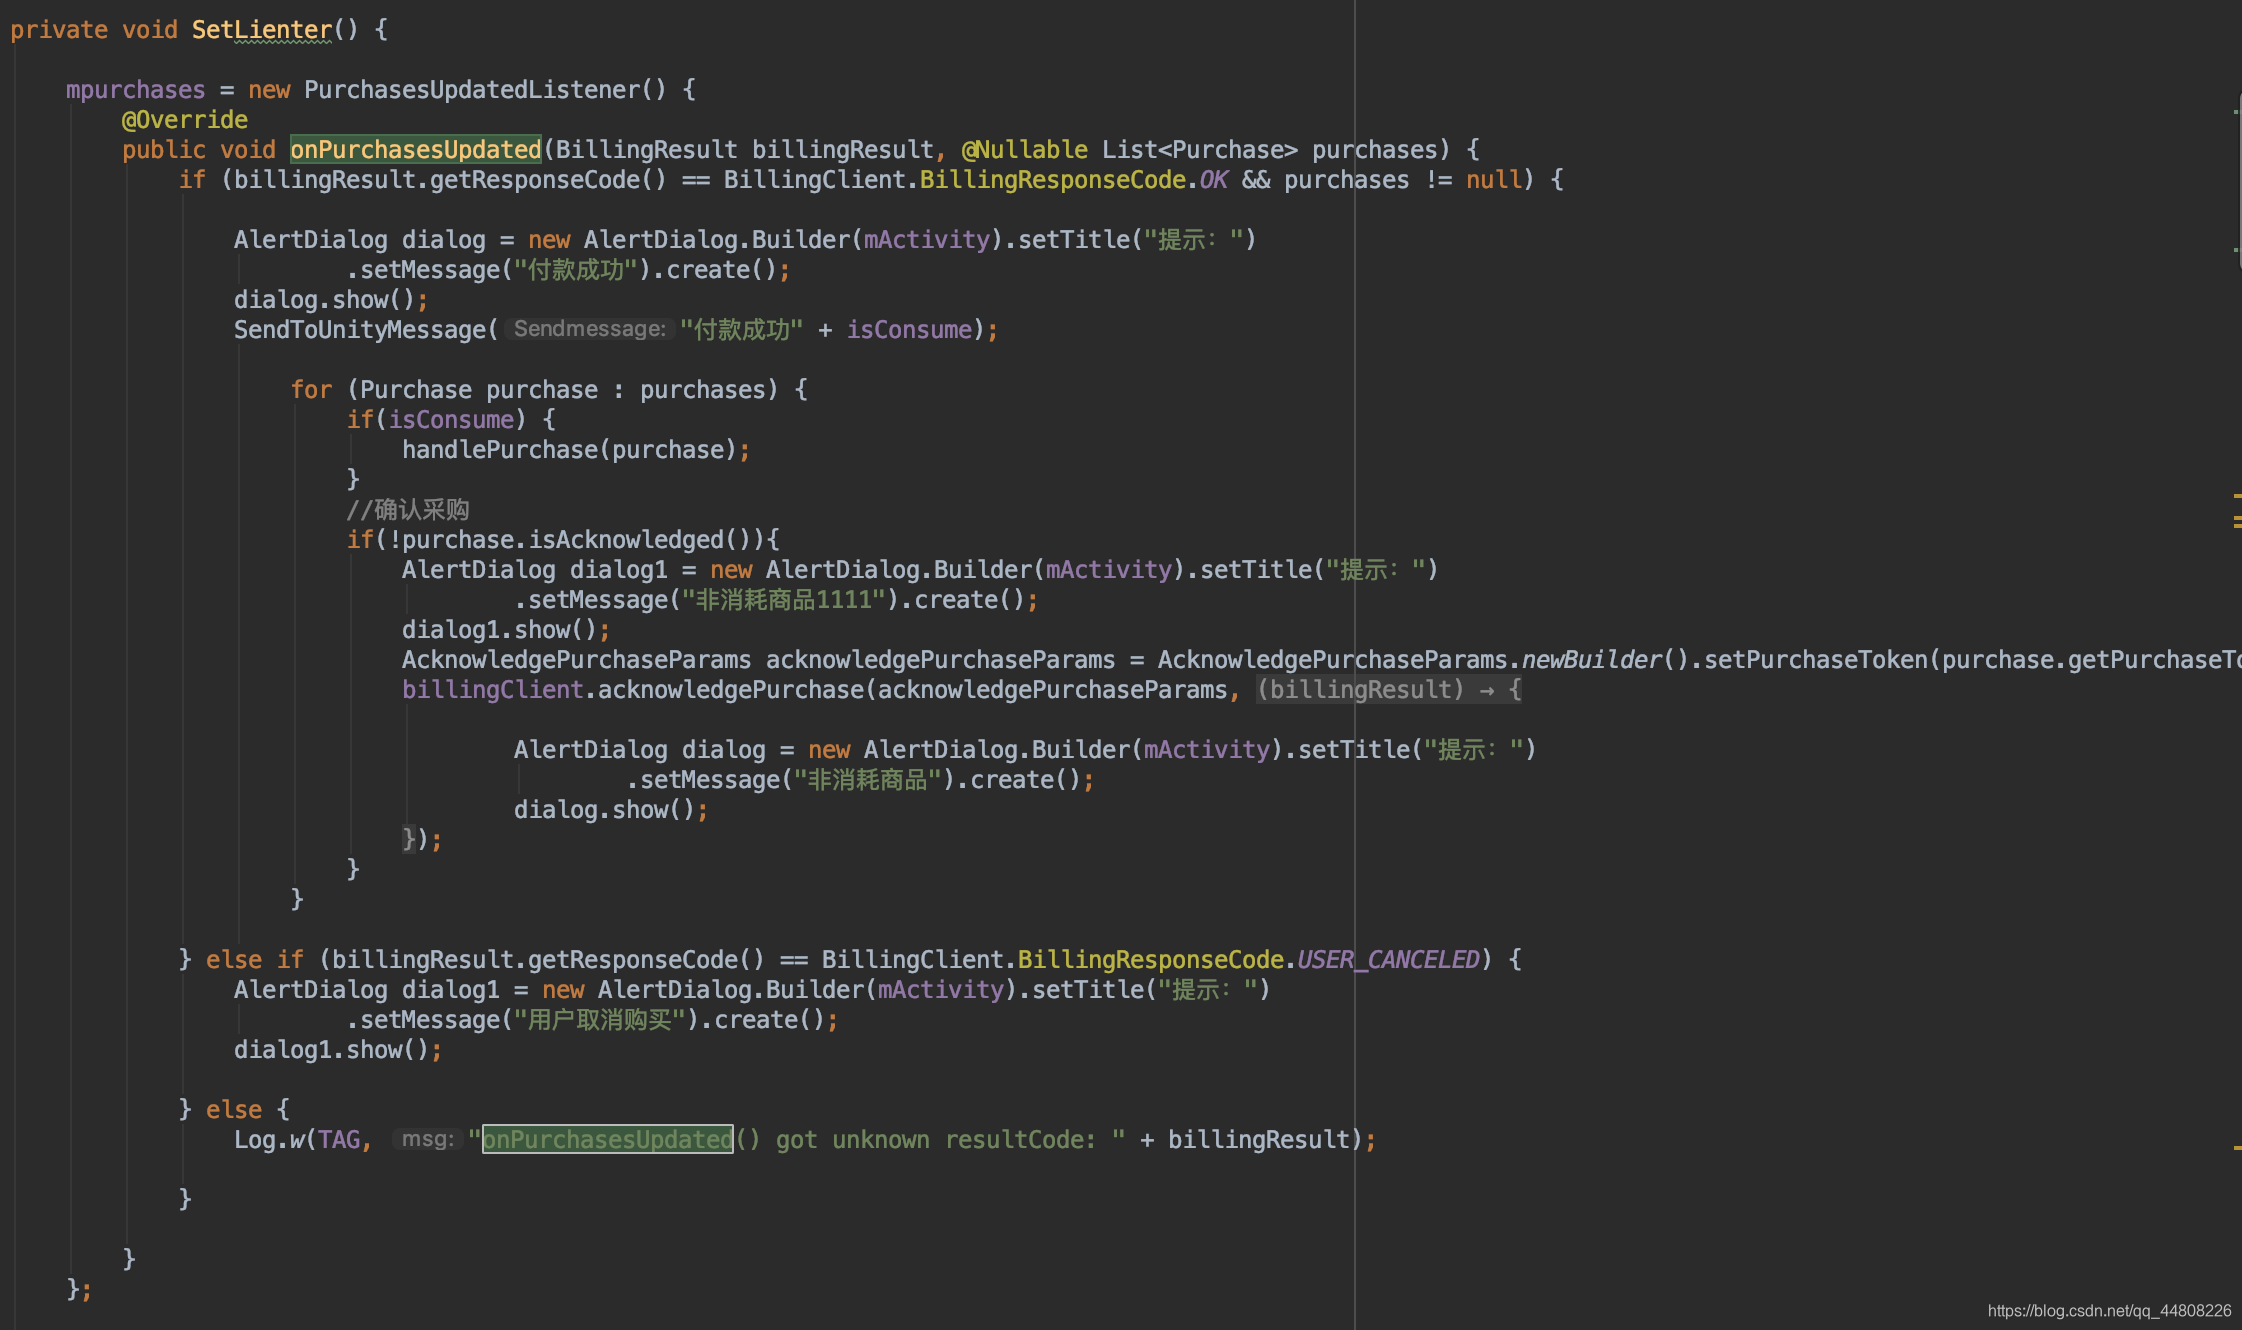Click the for keyword of the purchase loop
2242x1330 pixels.
click(x=311, y=390)
